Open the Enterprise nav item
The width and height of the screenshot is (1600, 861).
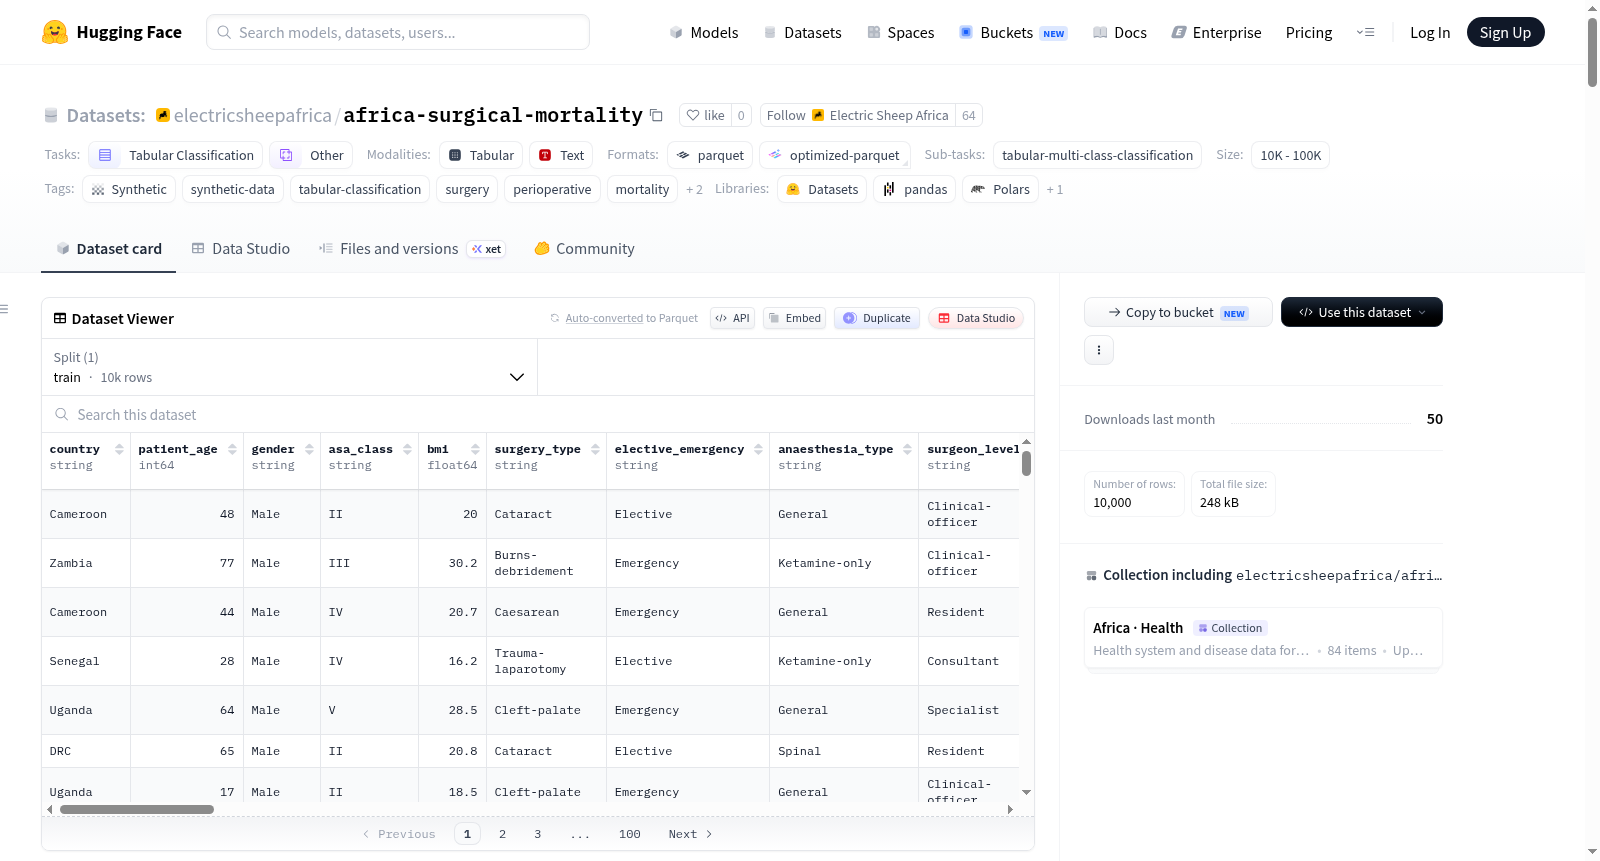pos(1216,32)
